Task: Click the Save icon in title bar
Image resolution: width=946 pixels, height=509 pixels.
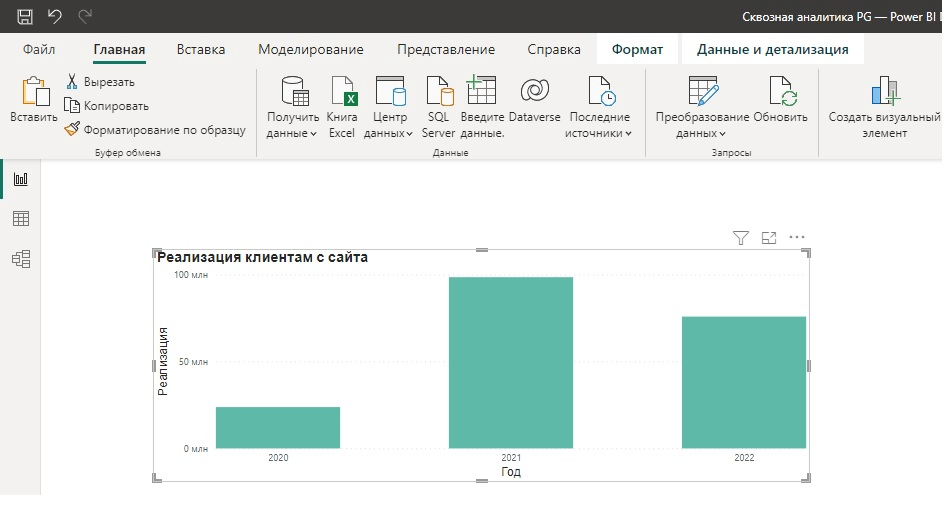Action: (25, 17)
